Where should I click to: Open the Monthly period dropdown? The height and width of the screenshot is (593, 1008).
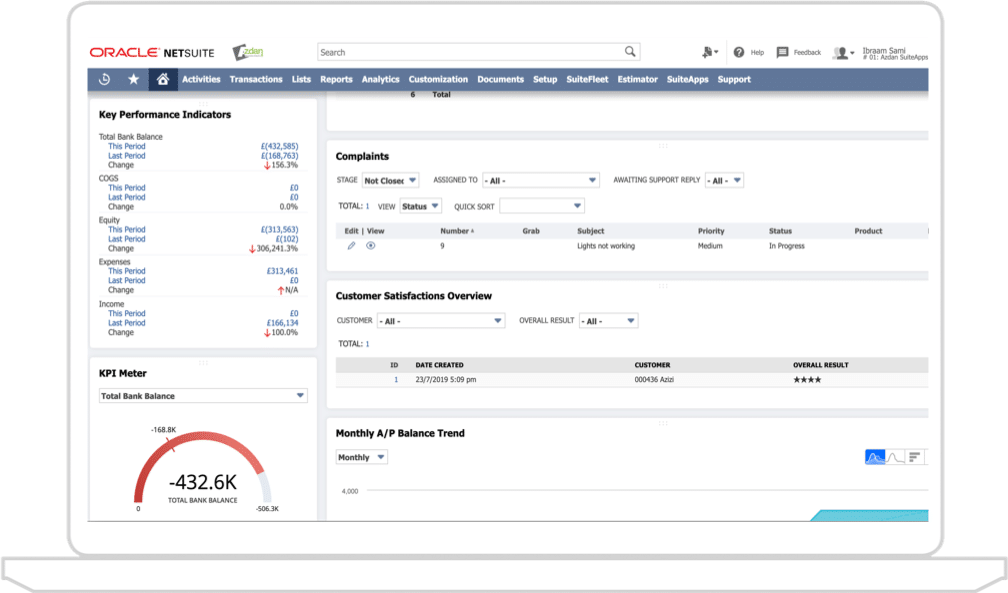(x=361, y=457)
